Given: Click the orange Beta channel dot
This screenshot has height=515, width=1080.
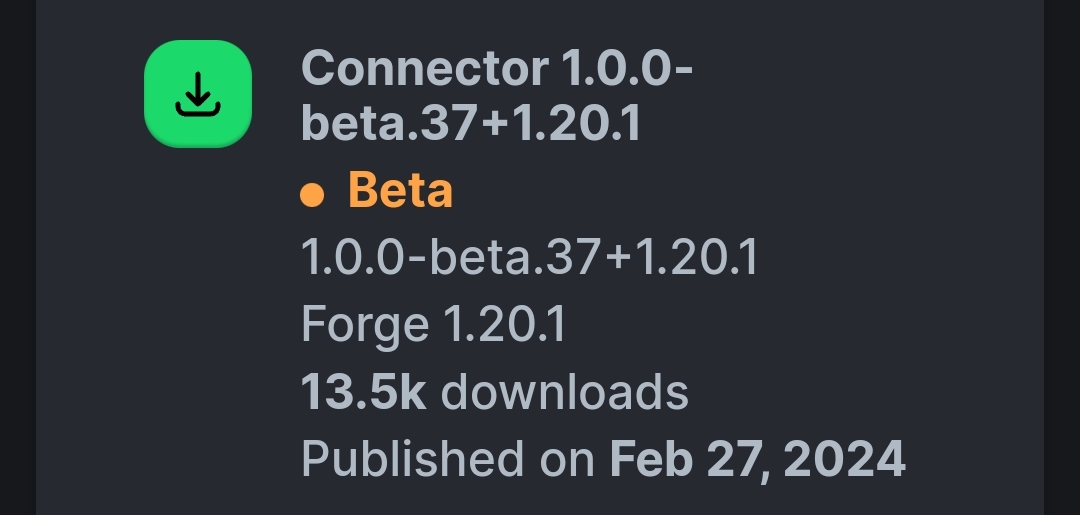Looking at the screenshot, I should 312,194.
